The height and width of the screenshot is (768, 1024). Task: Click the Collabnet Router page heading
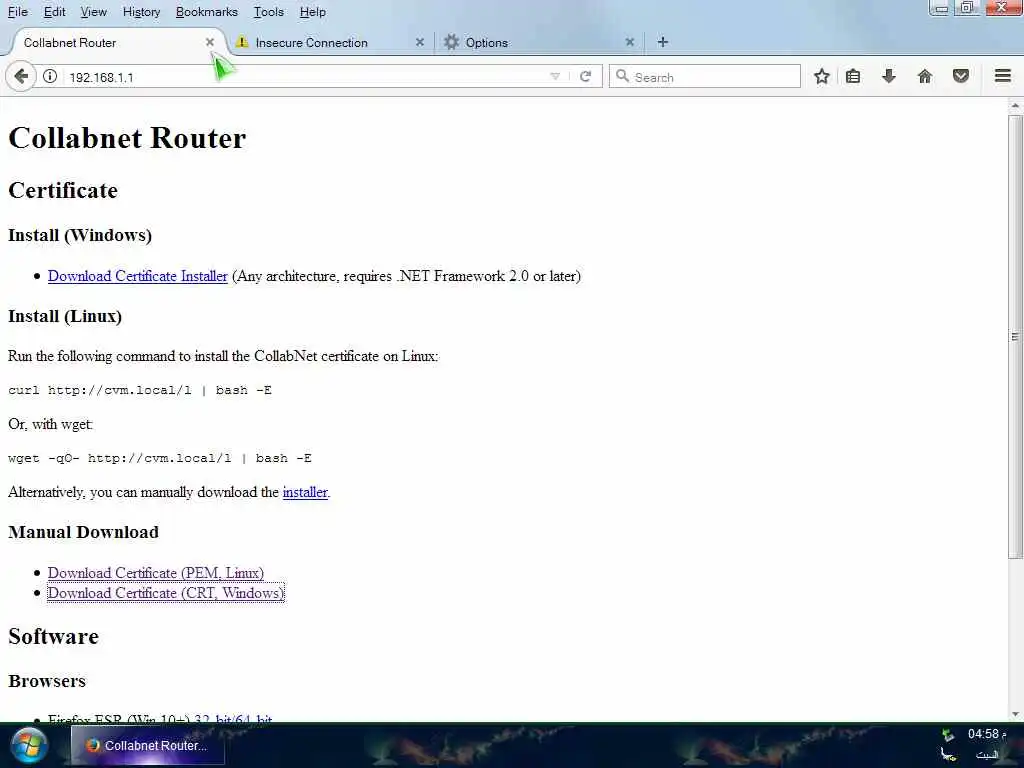tap(127, 138)
